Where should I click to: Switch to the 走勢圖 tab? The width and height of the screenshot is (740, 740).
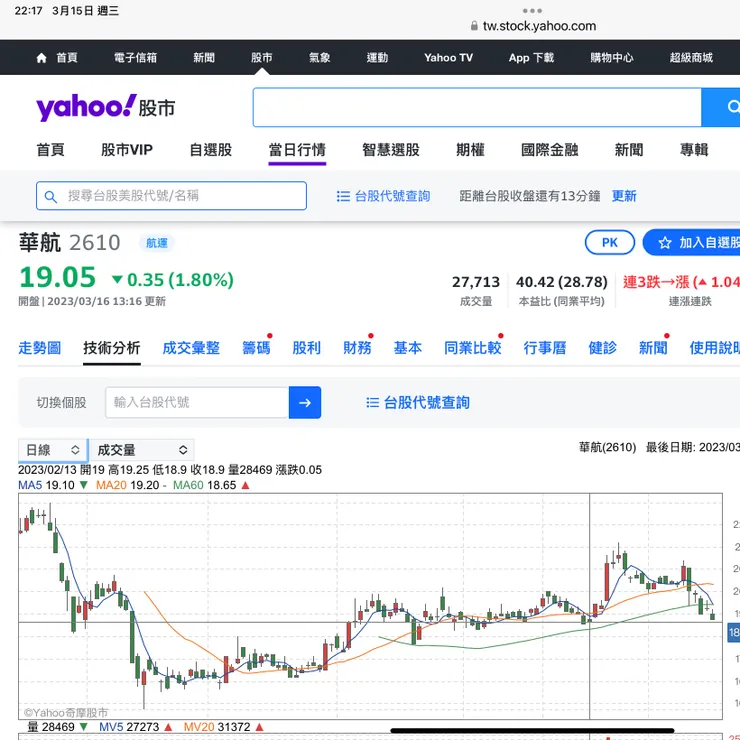tap(40, 348)
